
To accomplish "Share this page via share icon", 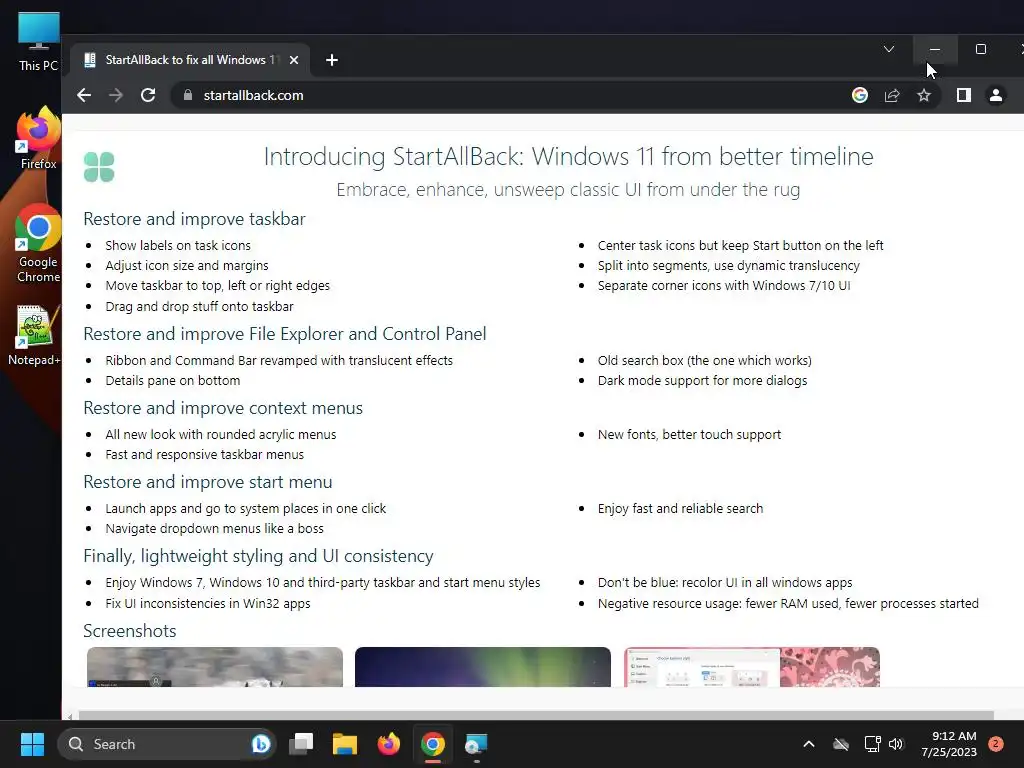I will 891,95.
